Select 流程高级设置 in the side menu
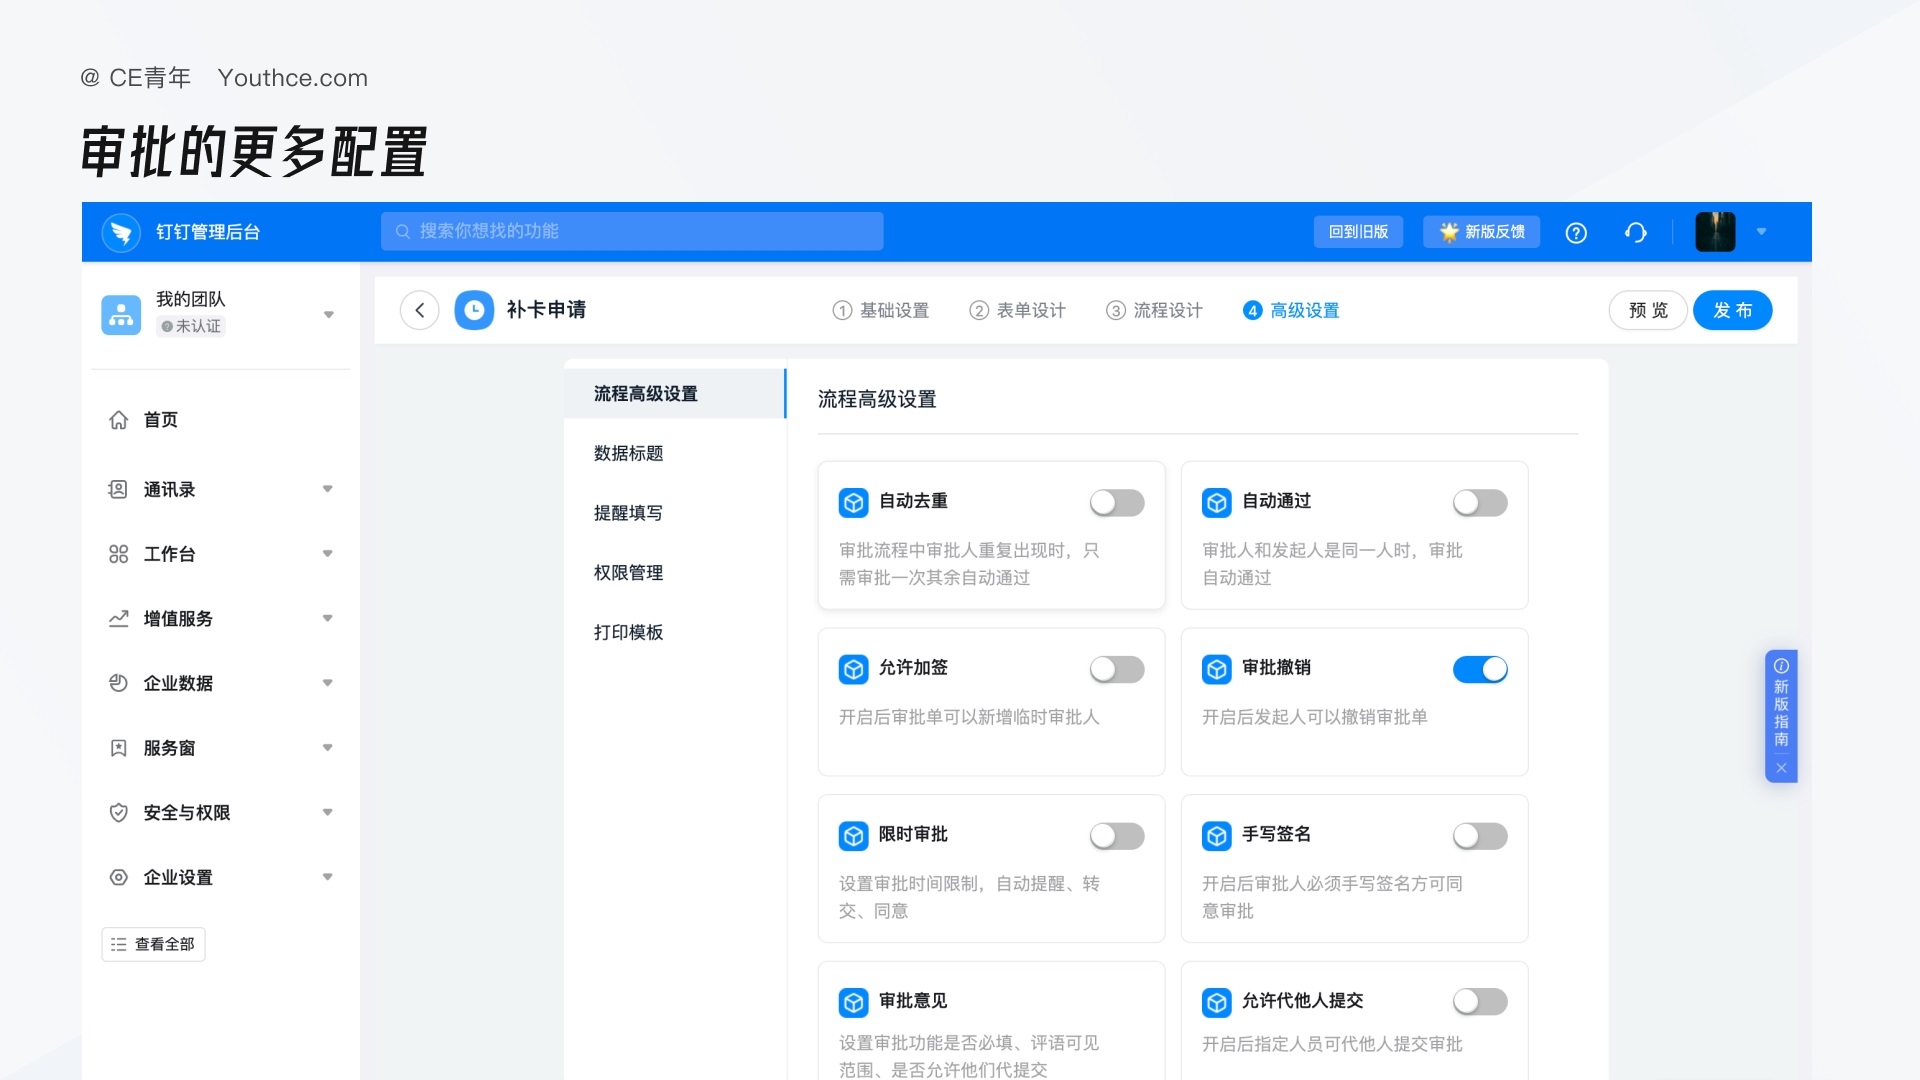The width and height of the screenshot is (1920, 1080). click(675, 394)
